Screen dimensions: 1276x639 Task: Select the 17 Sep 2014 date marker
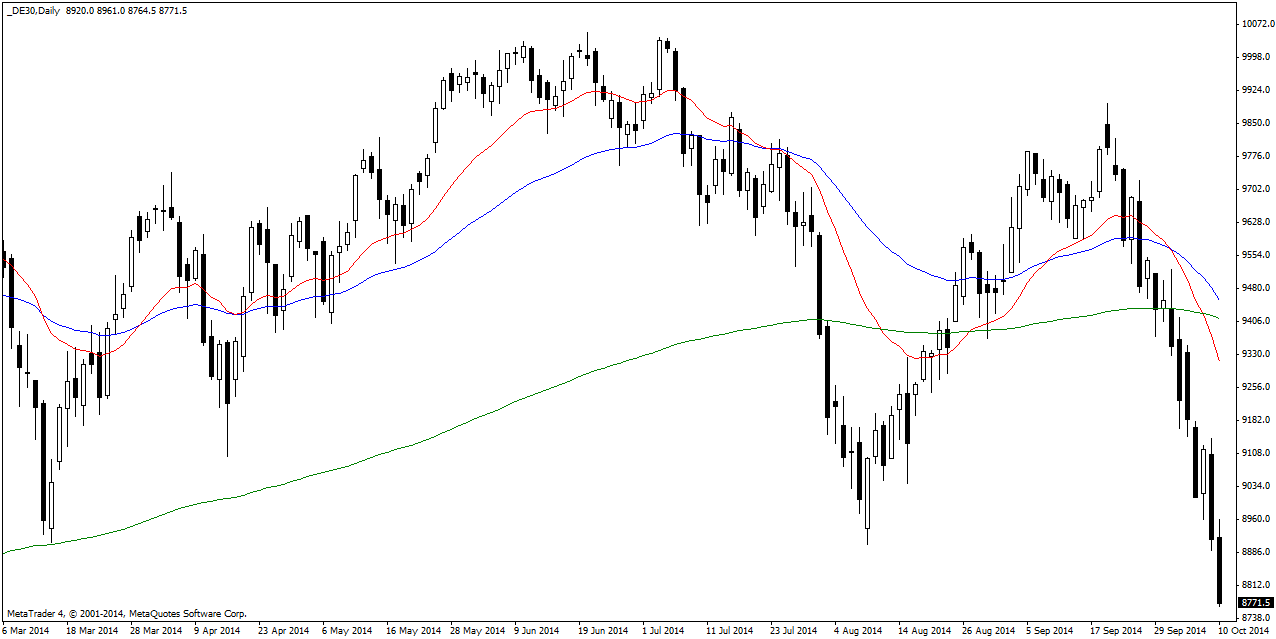coord(1115,631)
